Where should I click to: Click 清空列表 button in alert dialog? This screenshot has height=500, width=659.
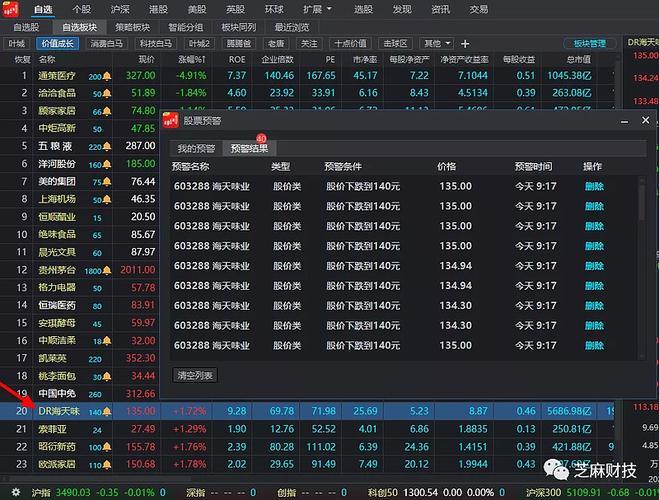[x=195, y=375]
